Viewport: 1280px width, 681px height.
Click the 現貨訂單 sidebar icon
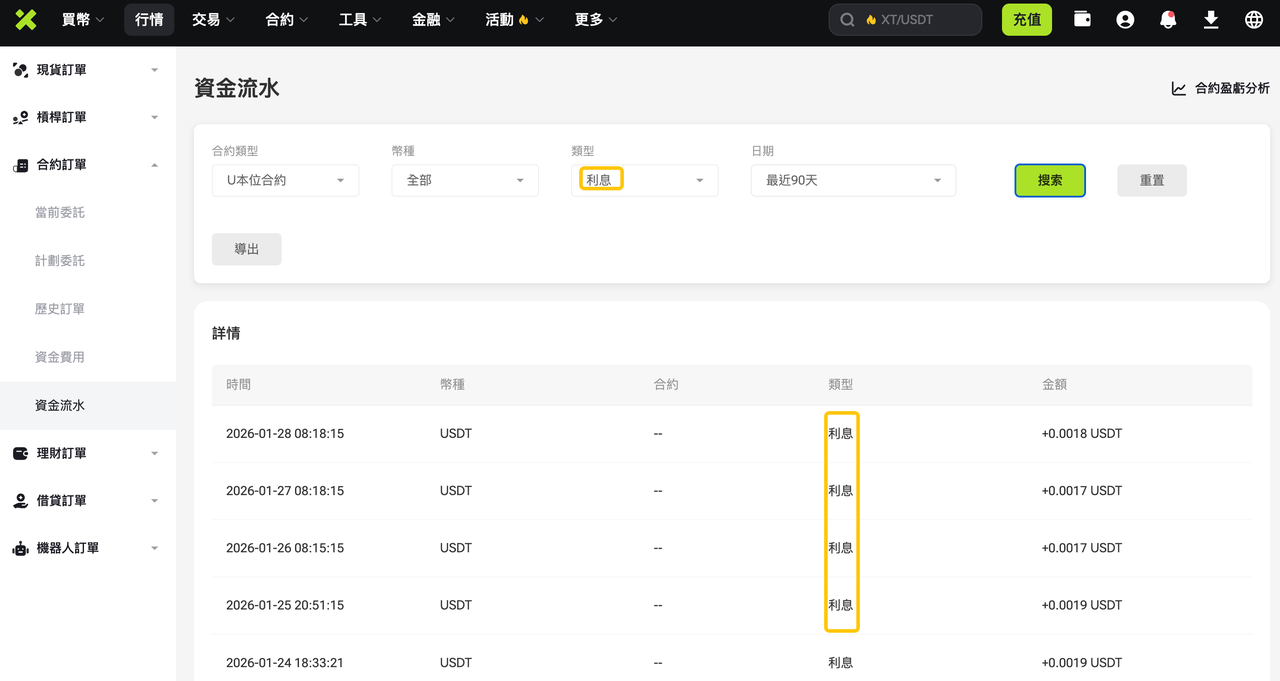(20, 70)
